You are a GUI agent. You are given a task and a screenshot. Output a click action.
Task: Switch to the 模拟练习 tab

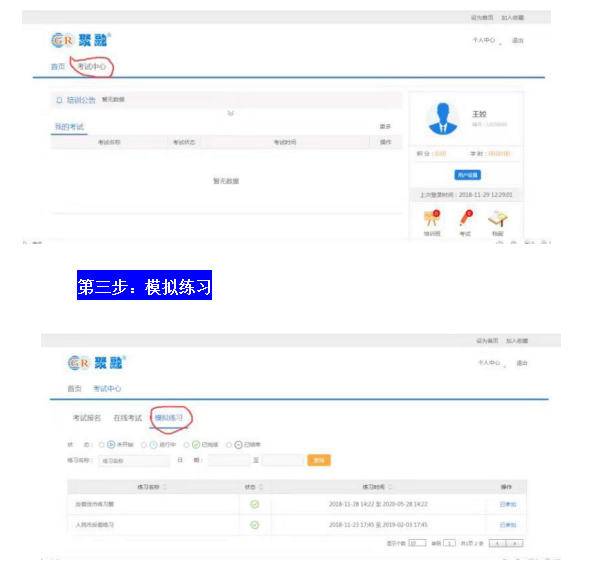(169, 417)
